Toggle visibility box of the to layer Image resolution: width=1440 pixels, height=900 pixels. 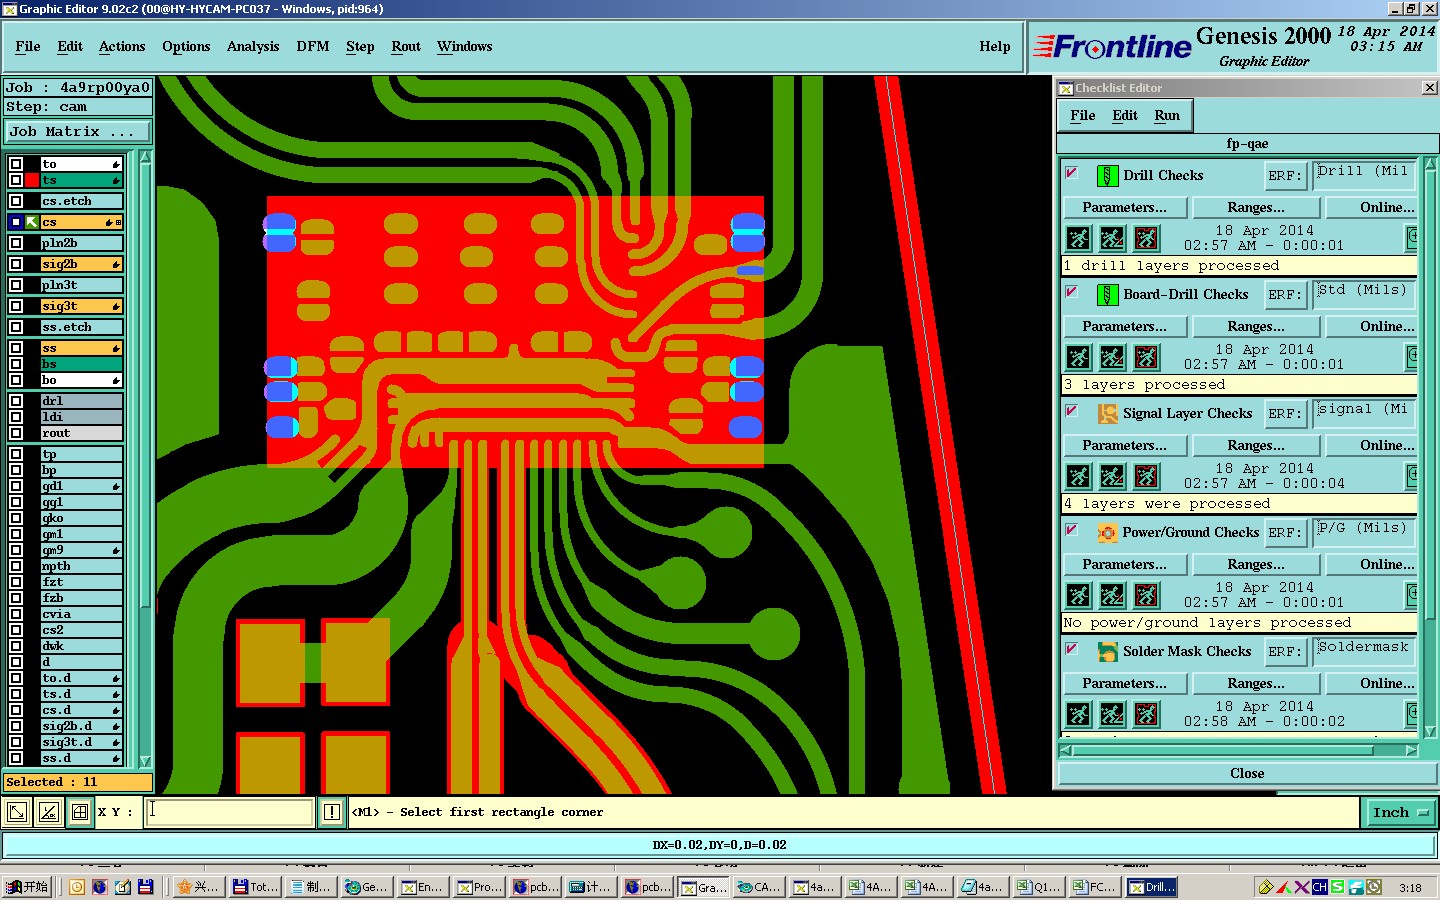click(x=16, y=164)
